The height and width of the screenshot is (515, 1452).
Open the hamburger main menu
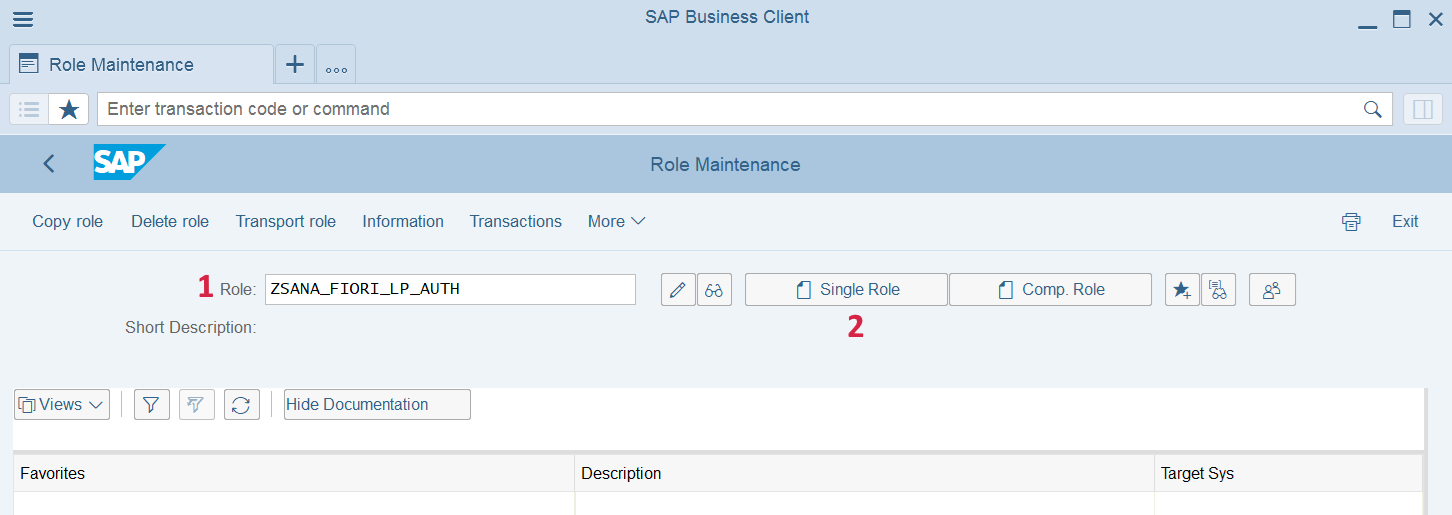coord(22,18)
